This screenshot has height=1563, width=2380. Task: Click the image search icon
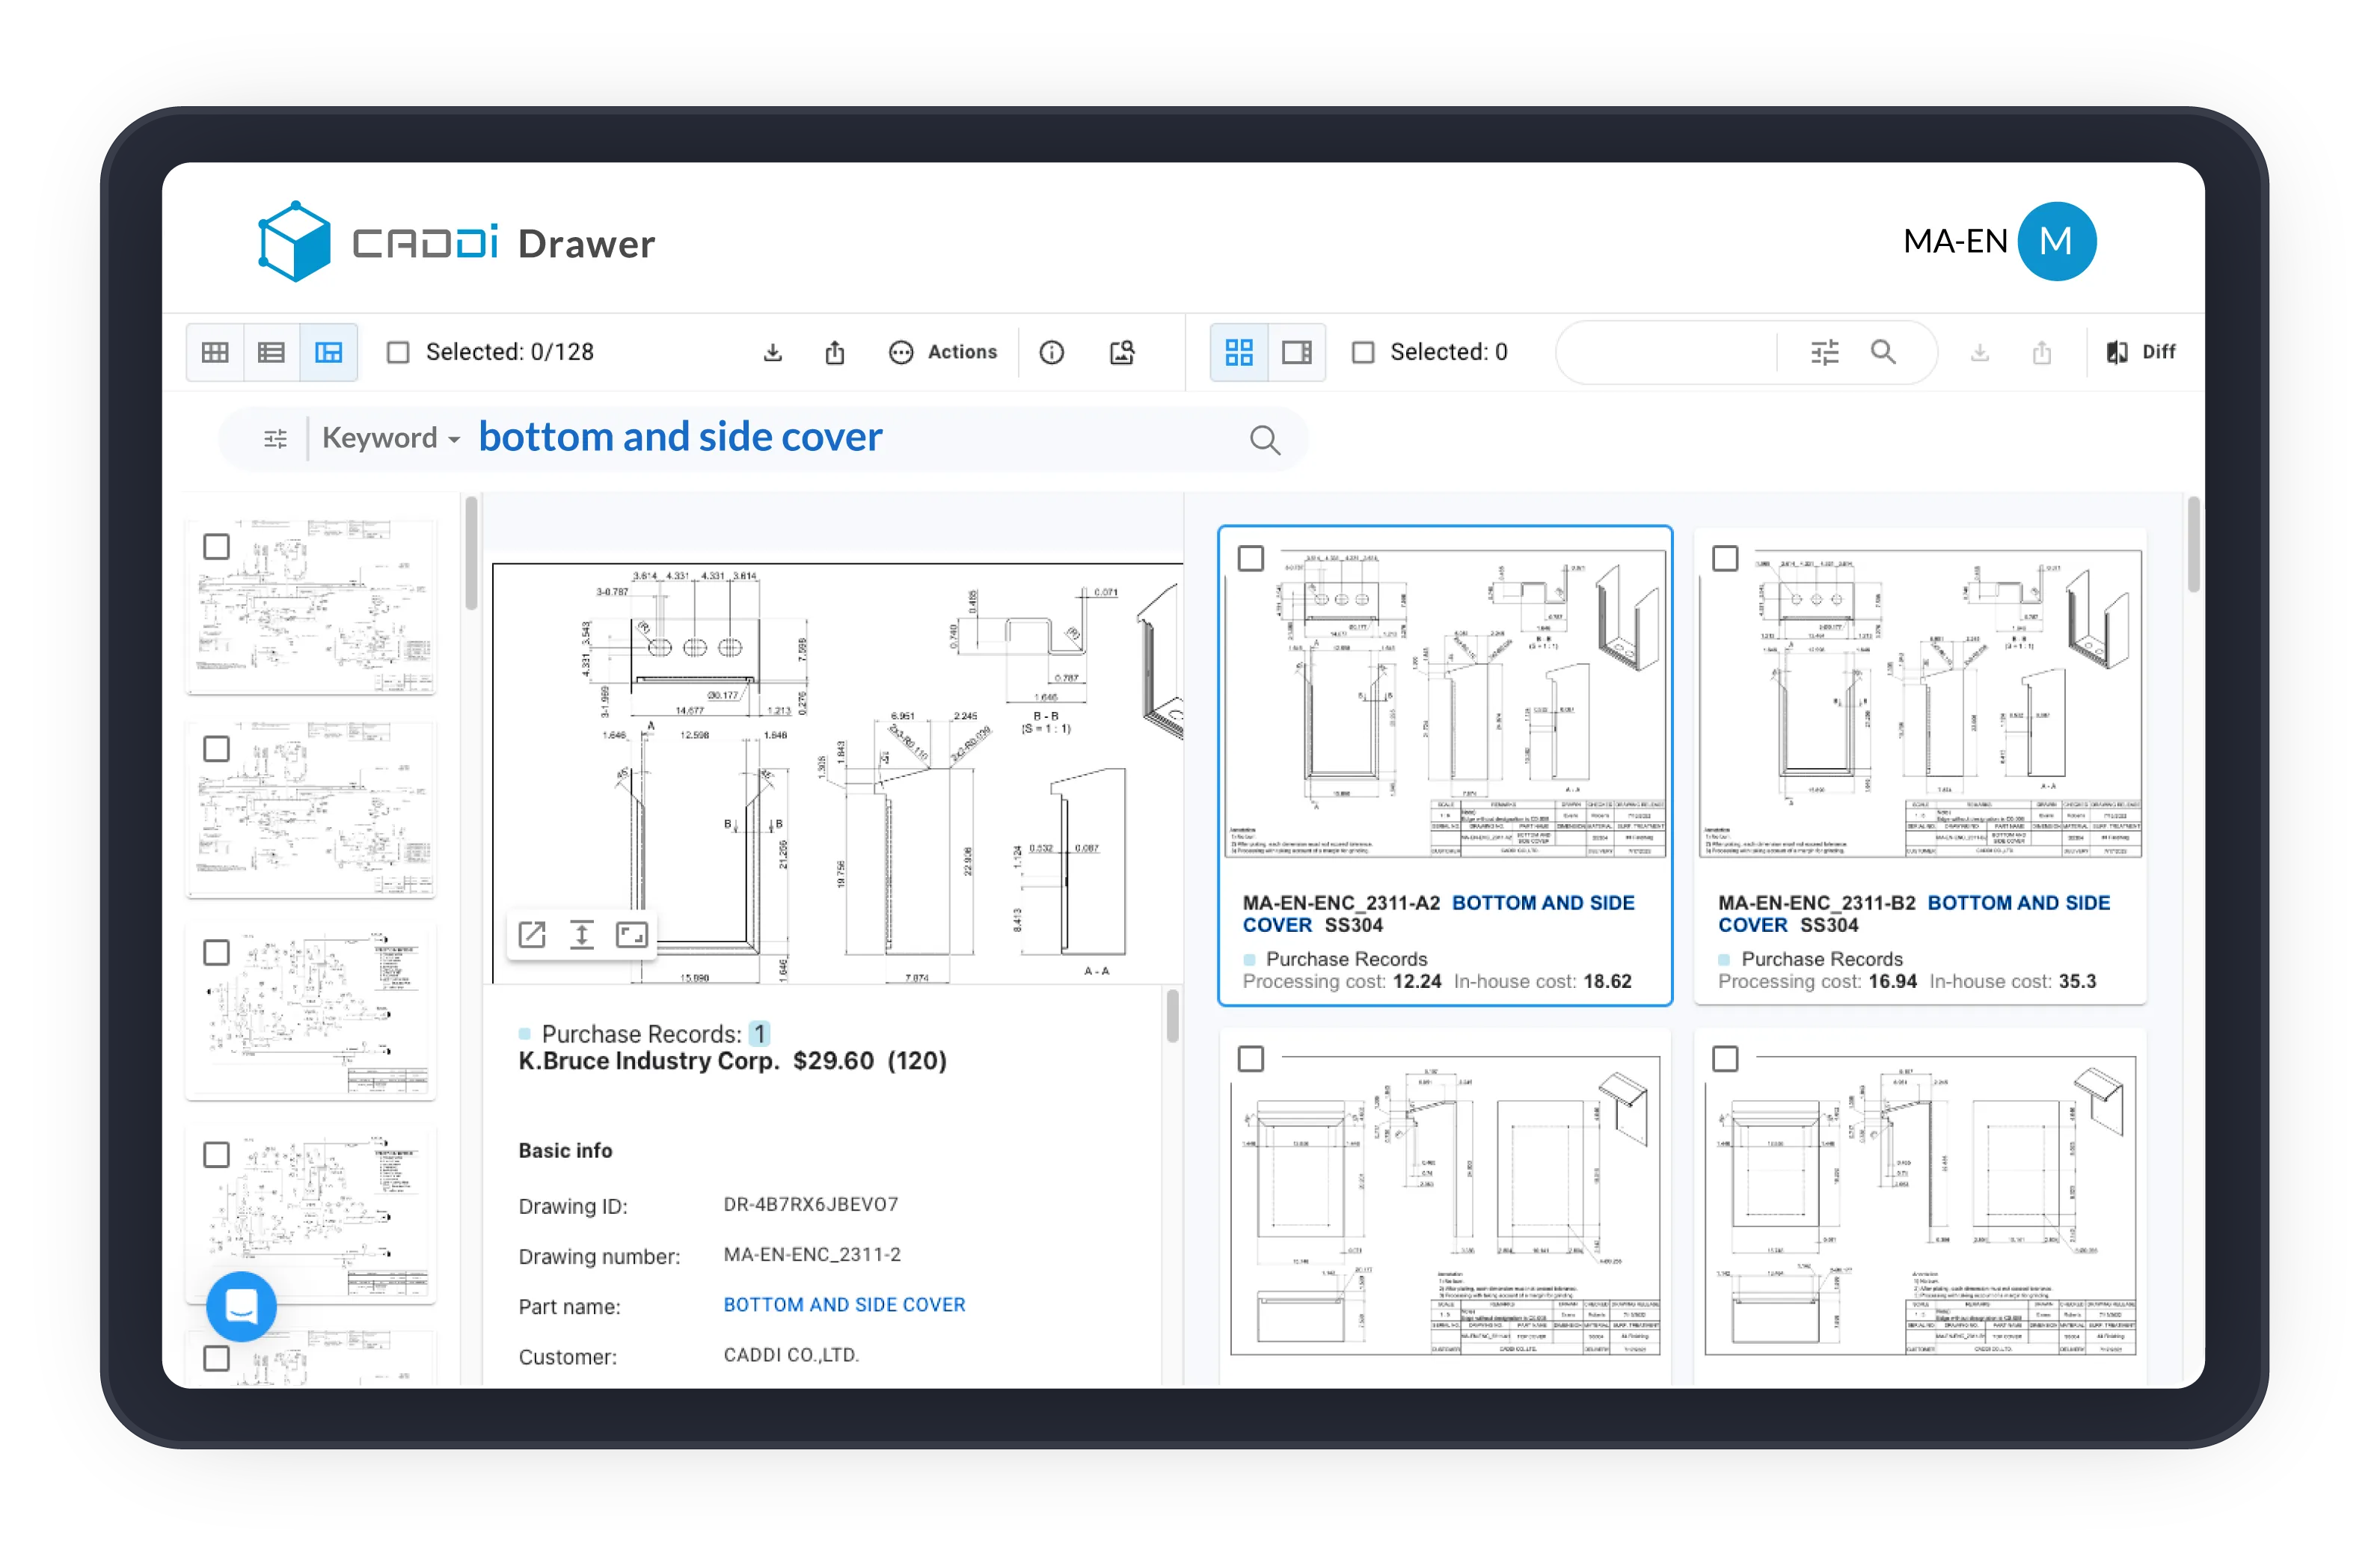(x=1122, y=352)
